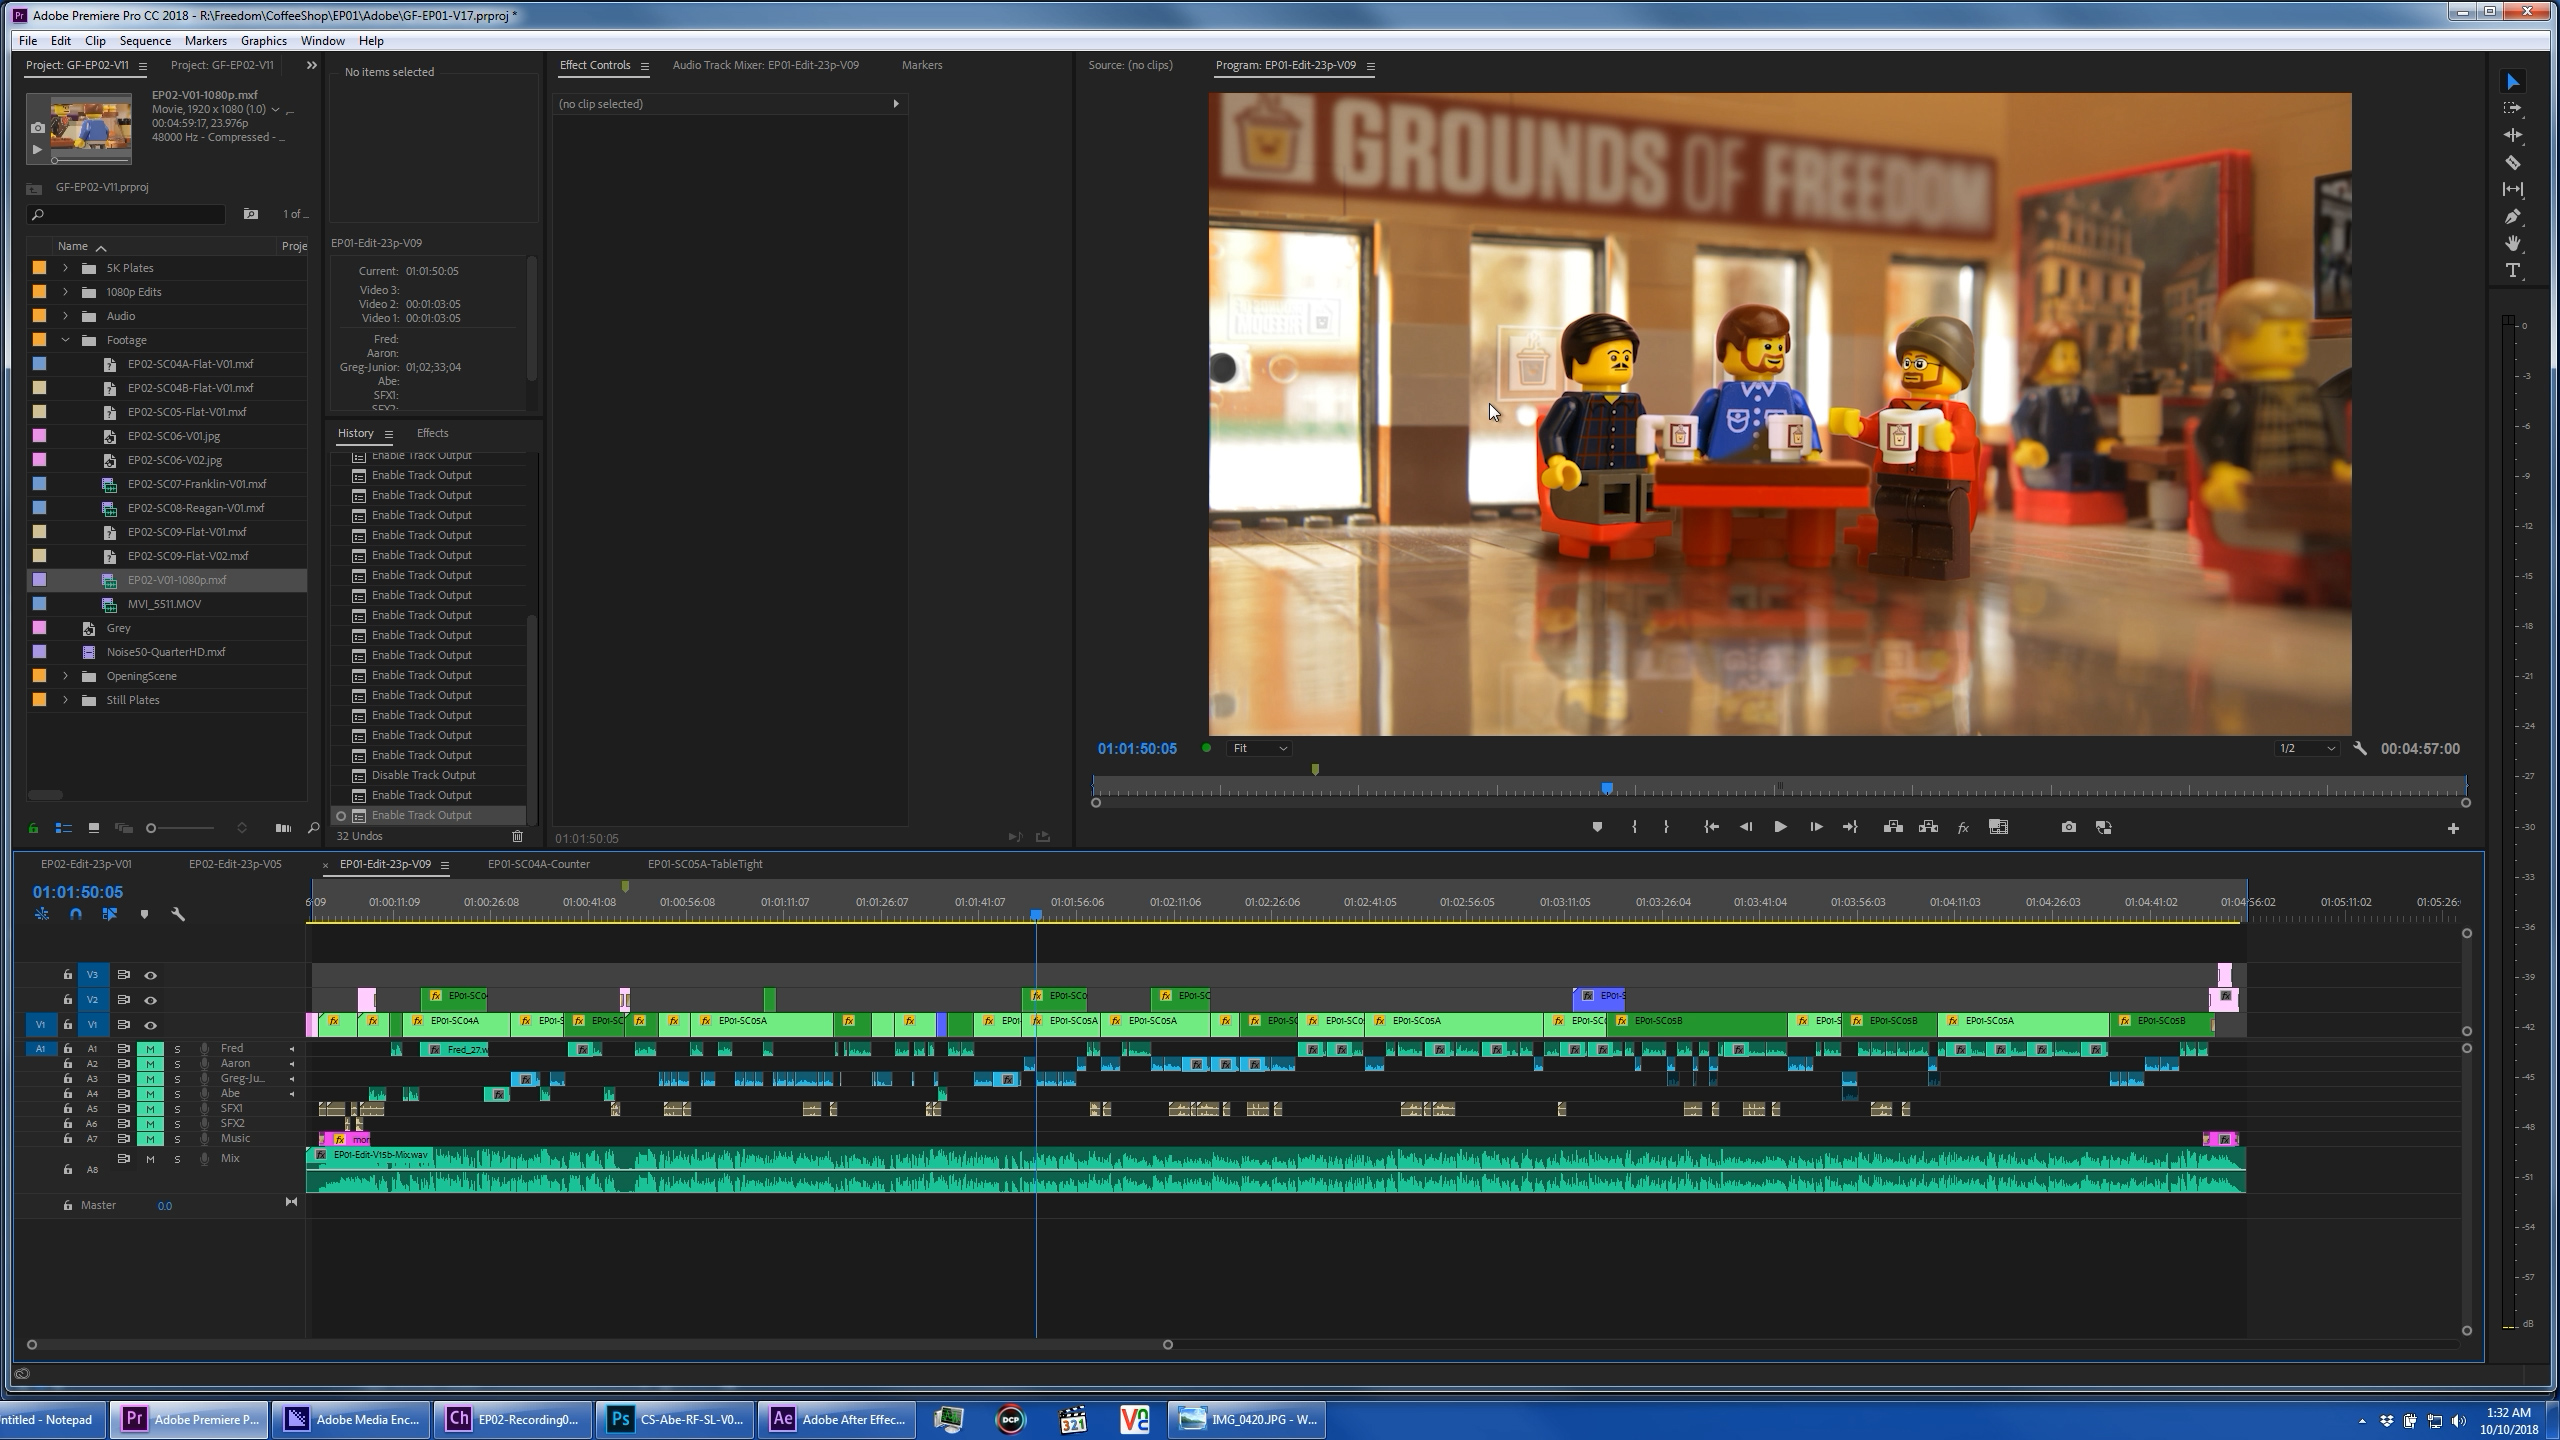Viewport: 2560px width, 1440px height.
Task: Expand the 1080p Edits bin
Action: 66,292
